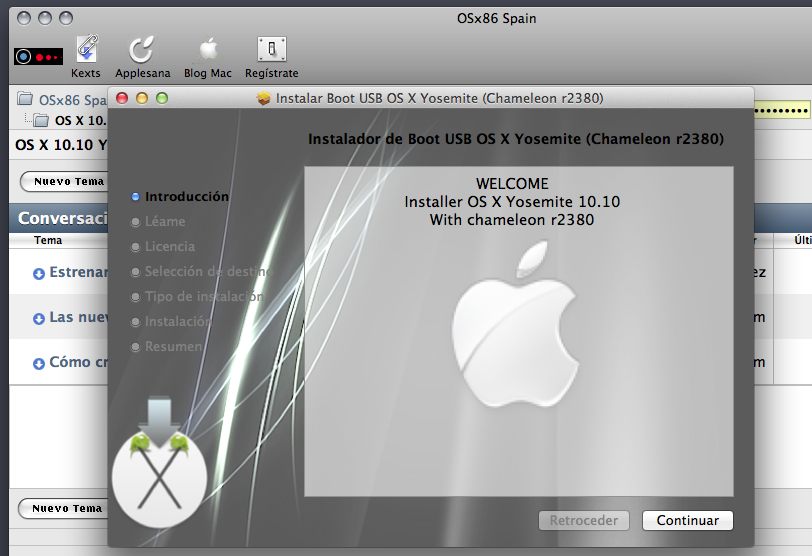The height and width of the screenshot is (556, 812).
Task: Select the Tipo de instalación step
Action: 204,296
